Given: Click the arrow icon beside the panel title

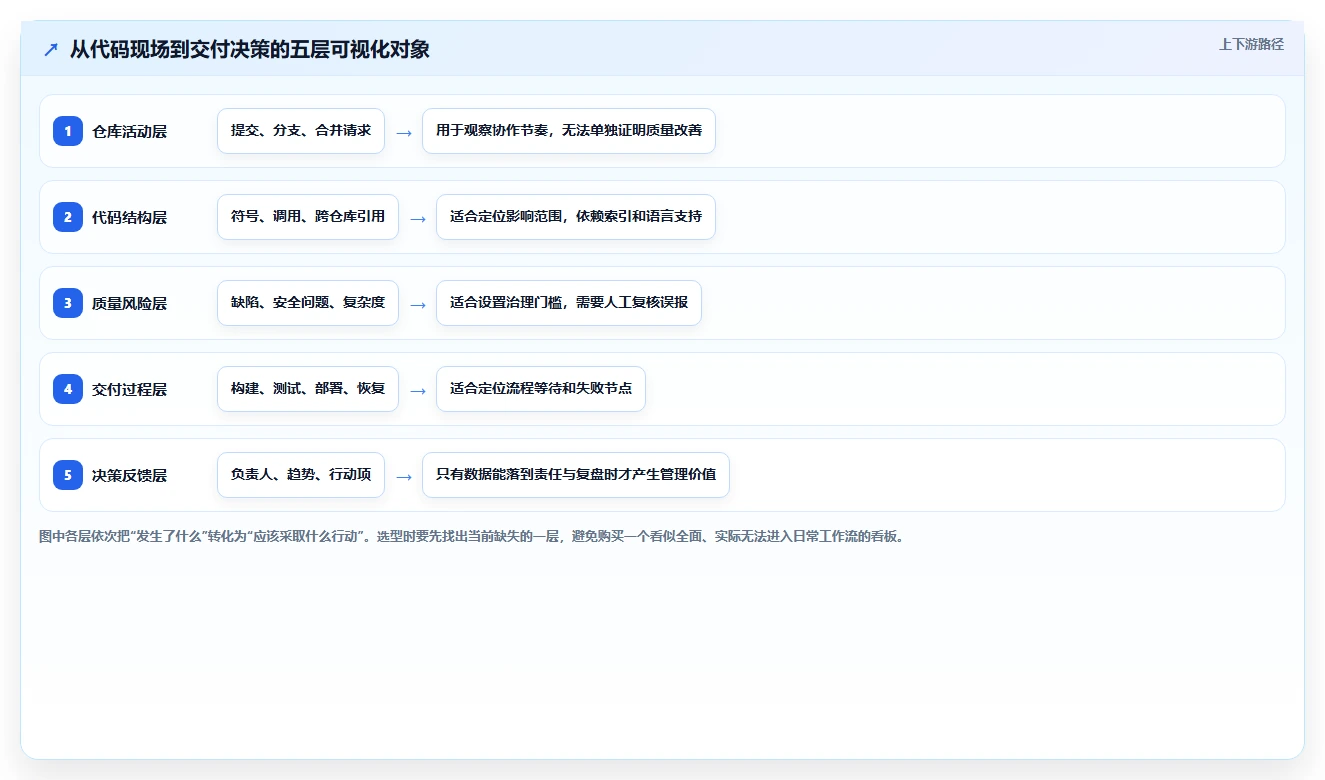Looking at the screenshot, I should 51,49.
